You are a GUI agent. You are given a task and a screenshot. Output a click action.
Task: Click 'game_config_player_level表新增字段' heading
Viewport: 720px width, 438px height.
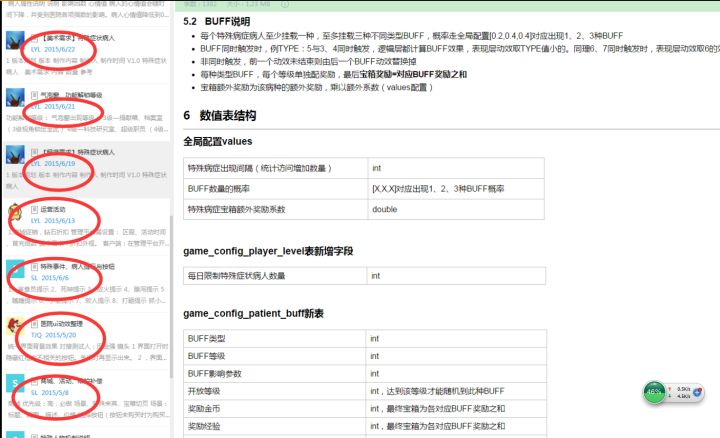tap(268, 251)
